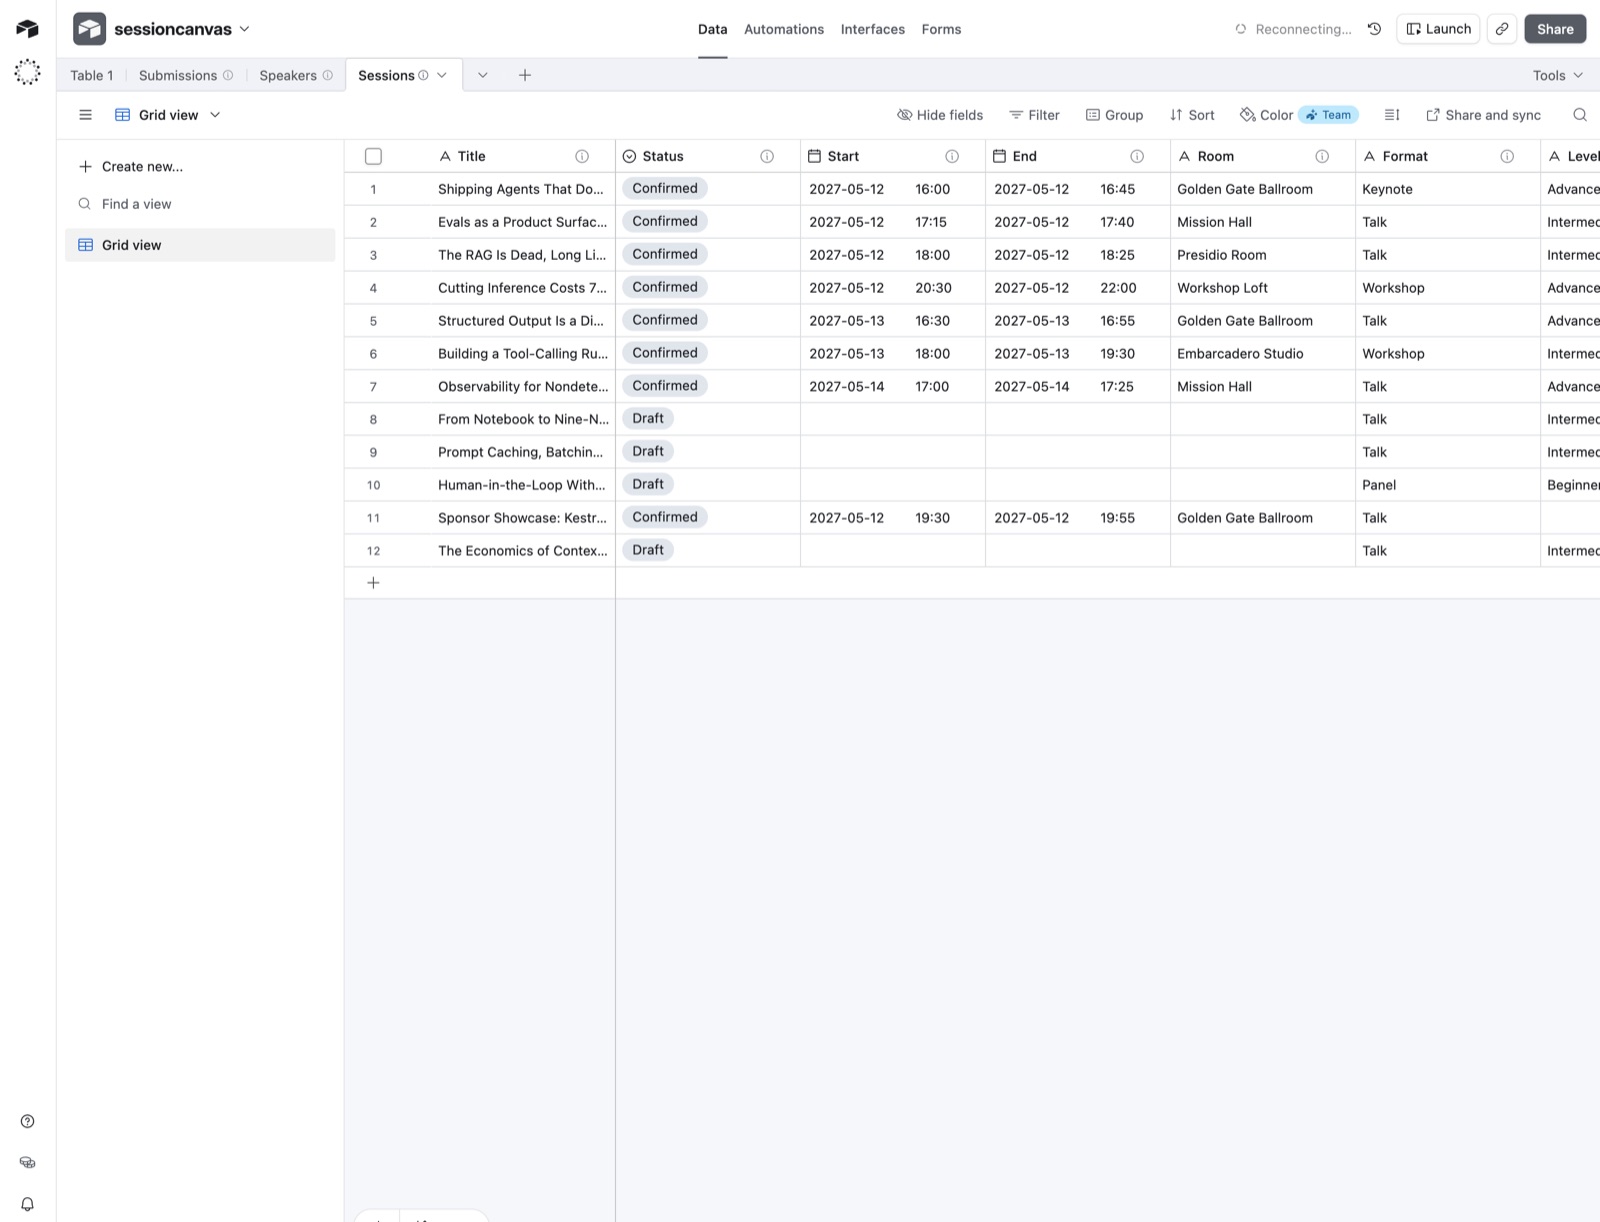Open the search magnifier in toolbar
This screenshot has width=1600, height=1222.
point(1580,115)
